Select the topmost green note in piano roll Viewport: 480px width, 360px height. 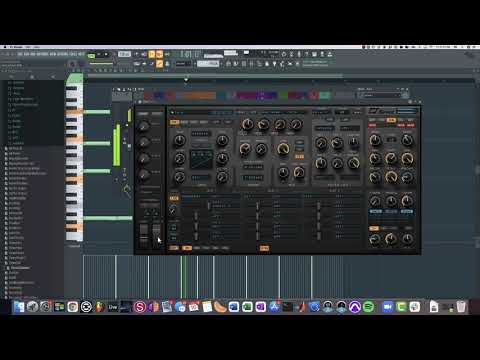coord(97,112)
